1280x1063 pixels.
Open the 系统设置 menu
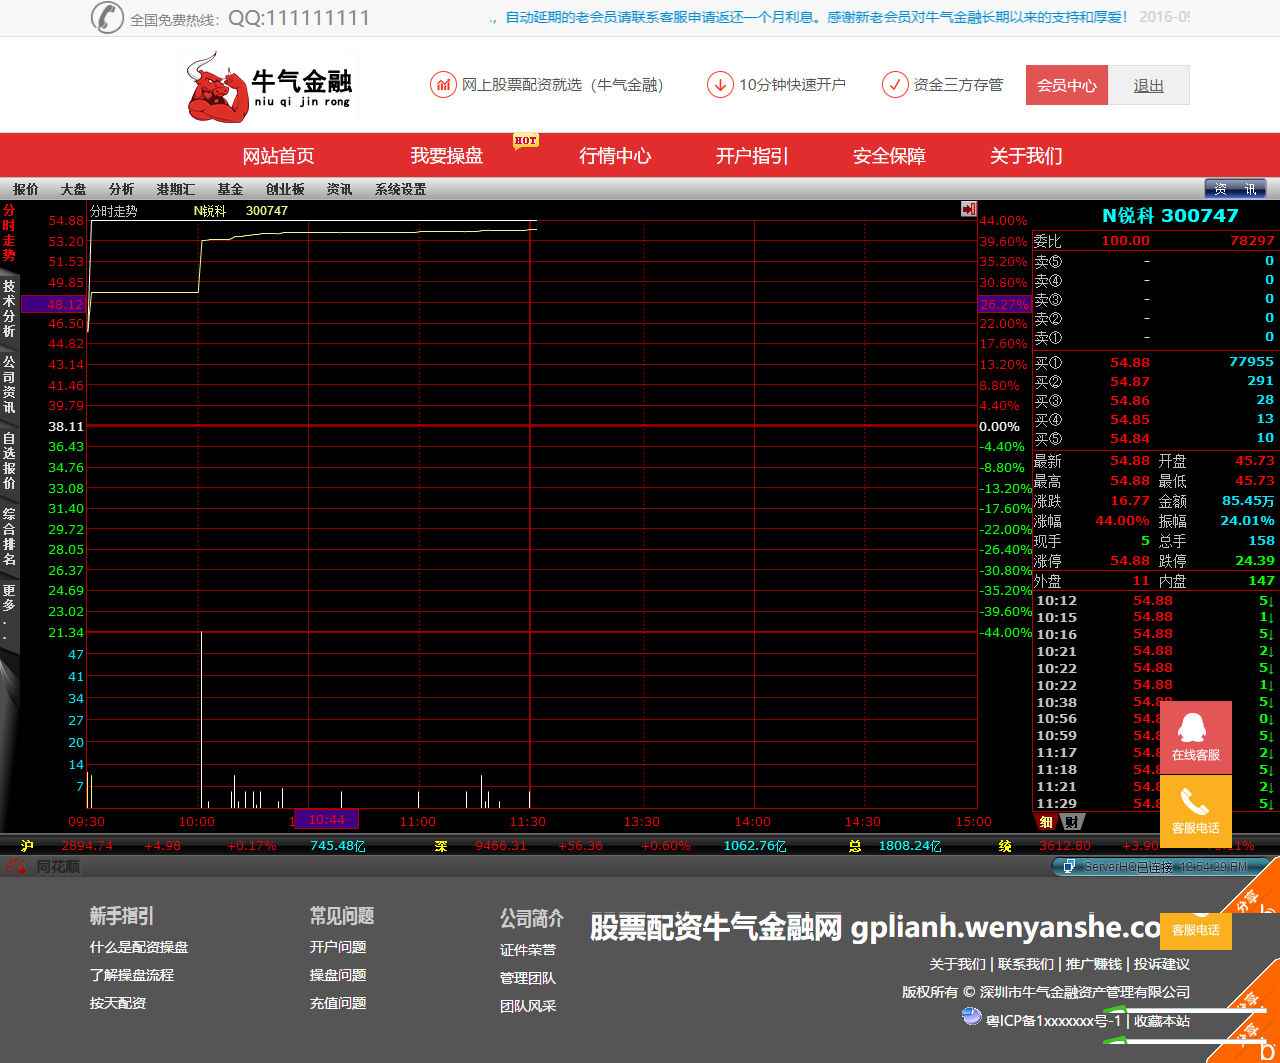click(x=400, y=189)
